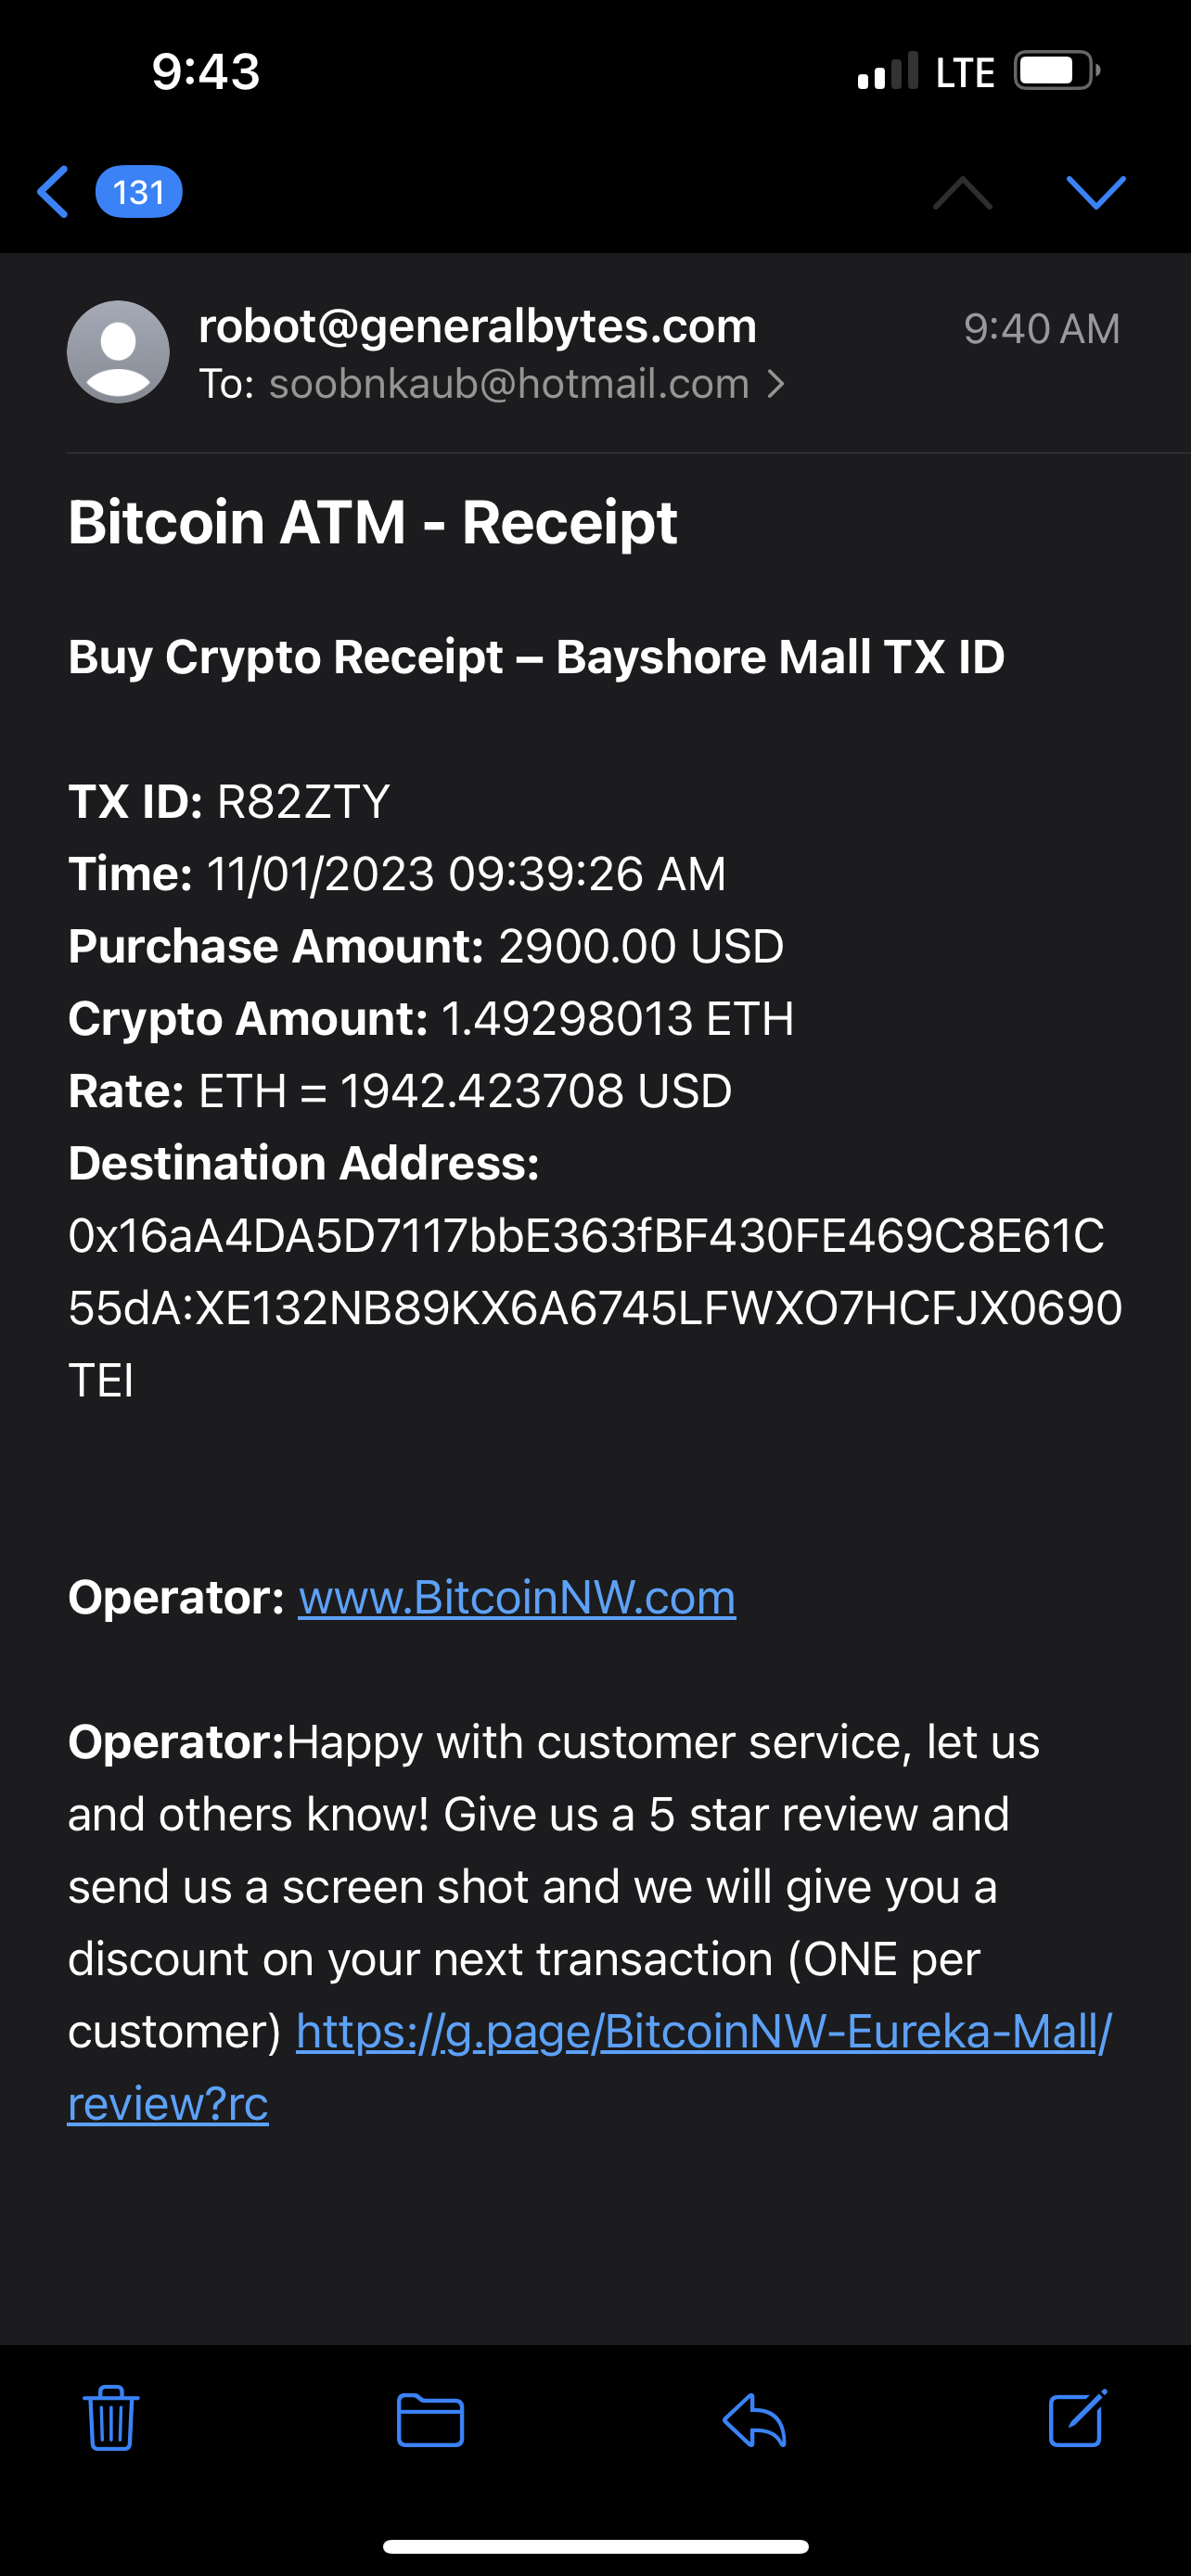
Task: Expand recipient details chevron
Action: pos(776,384)
